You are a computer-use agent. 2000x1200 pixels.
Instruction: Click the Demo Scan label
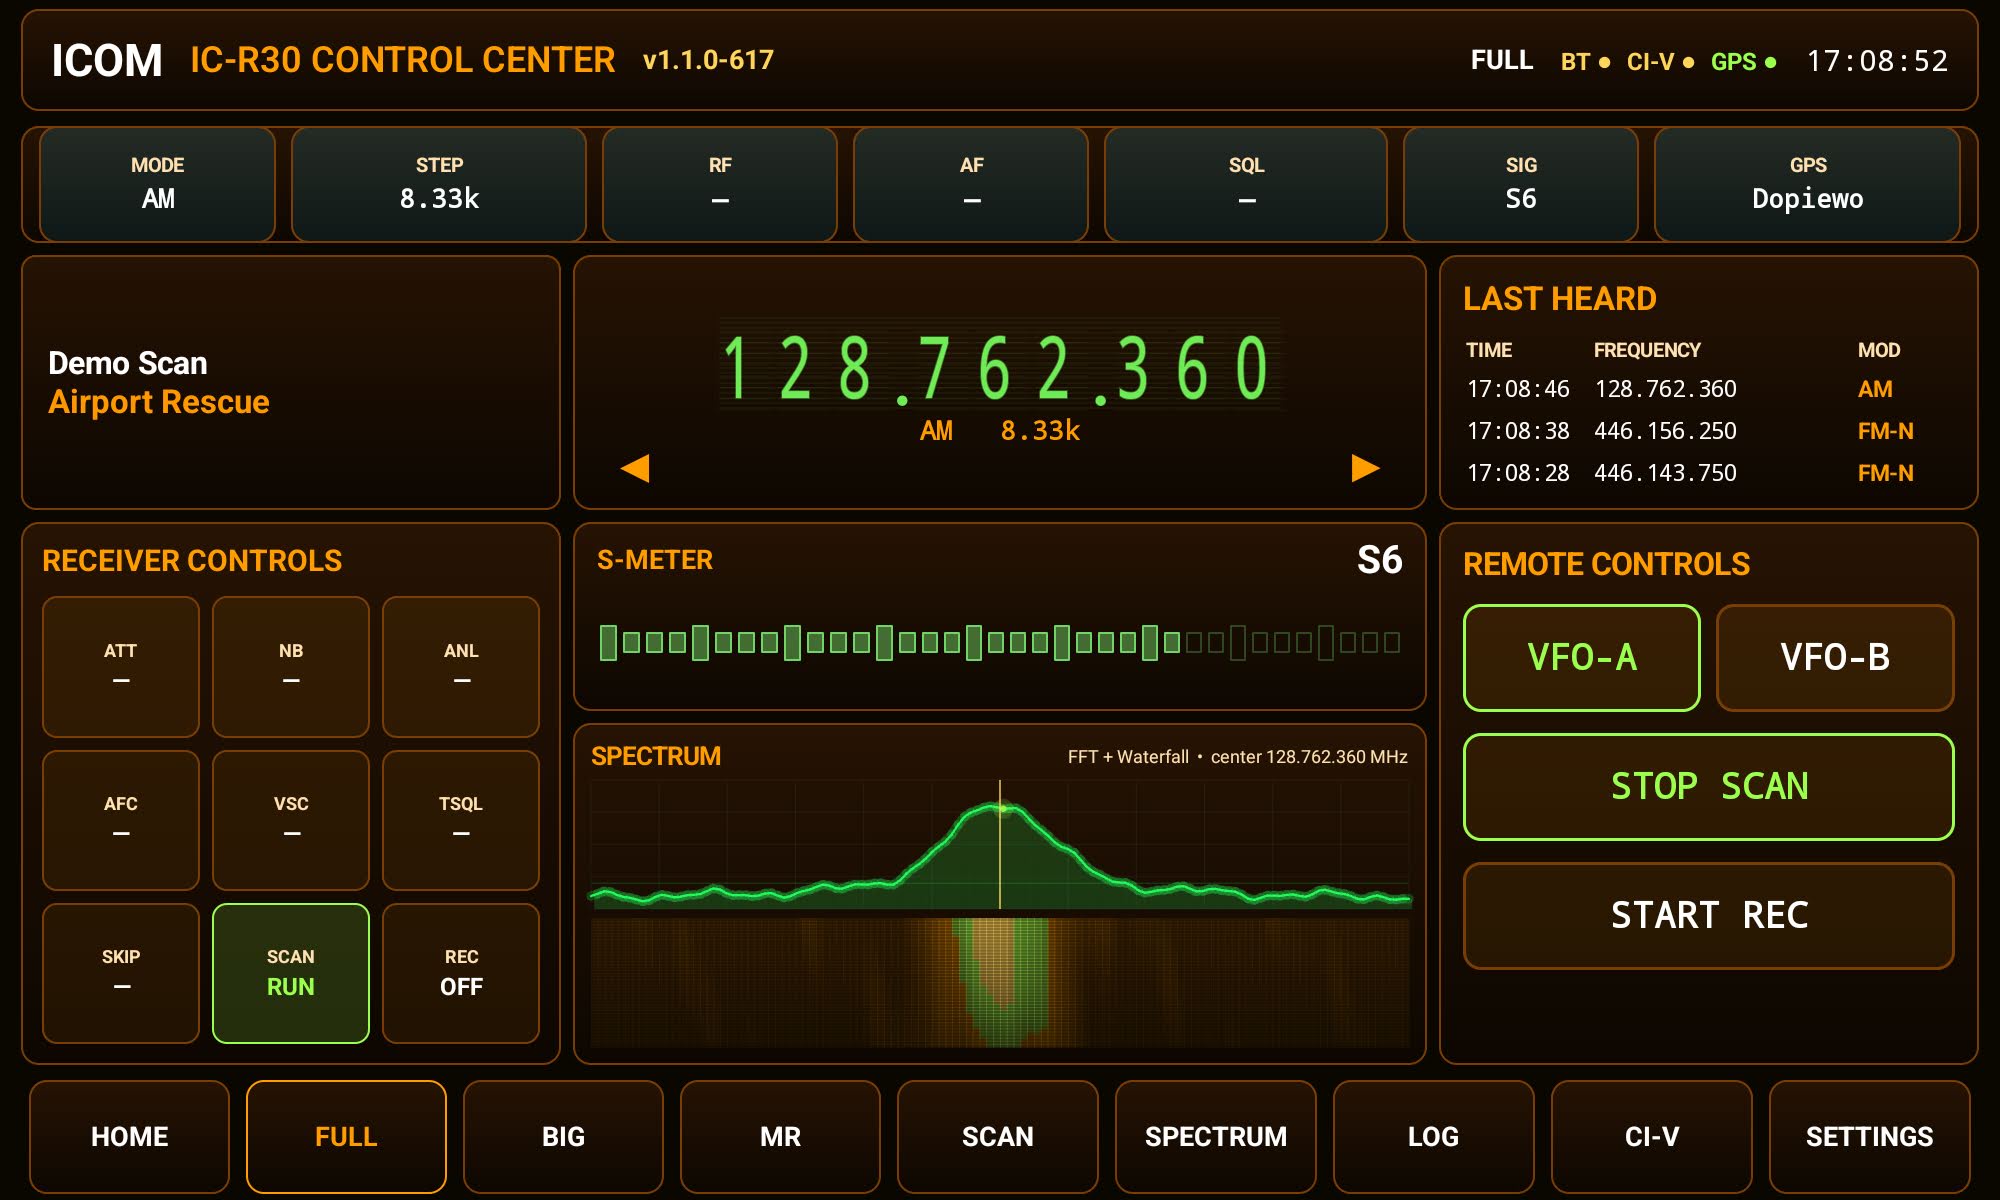tap(128, 363)
